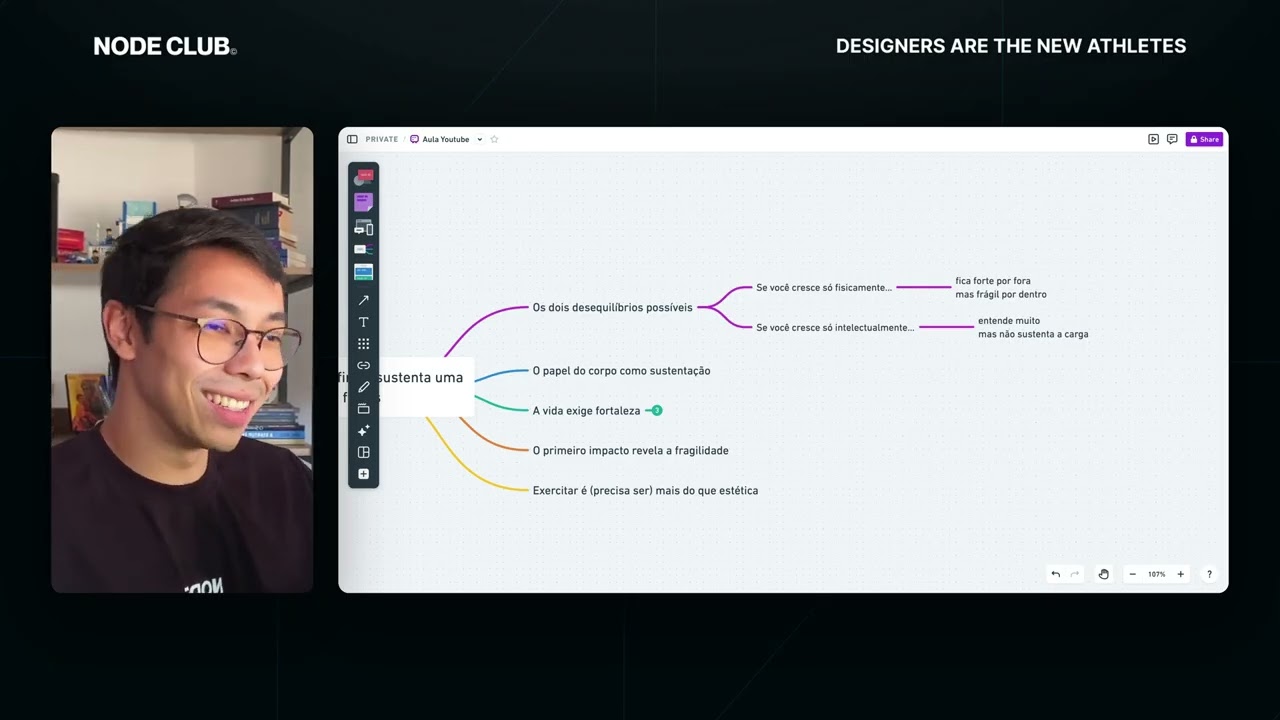The height and width of the screenshot is (720, 1280).
Task: Click the Aula Youtube board name
Action: point(445,139)
